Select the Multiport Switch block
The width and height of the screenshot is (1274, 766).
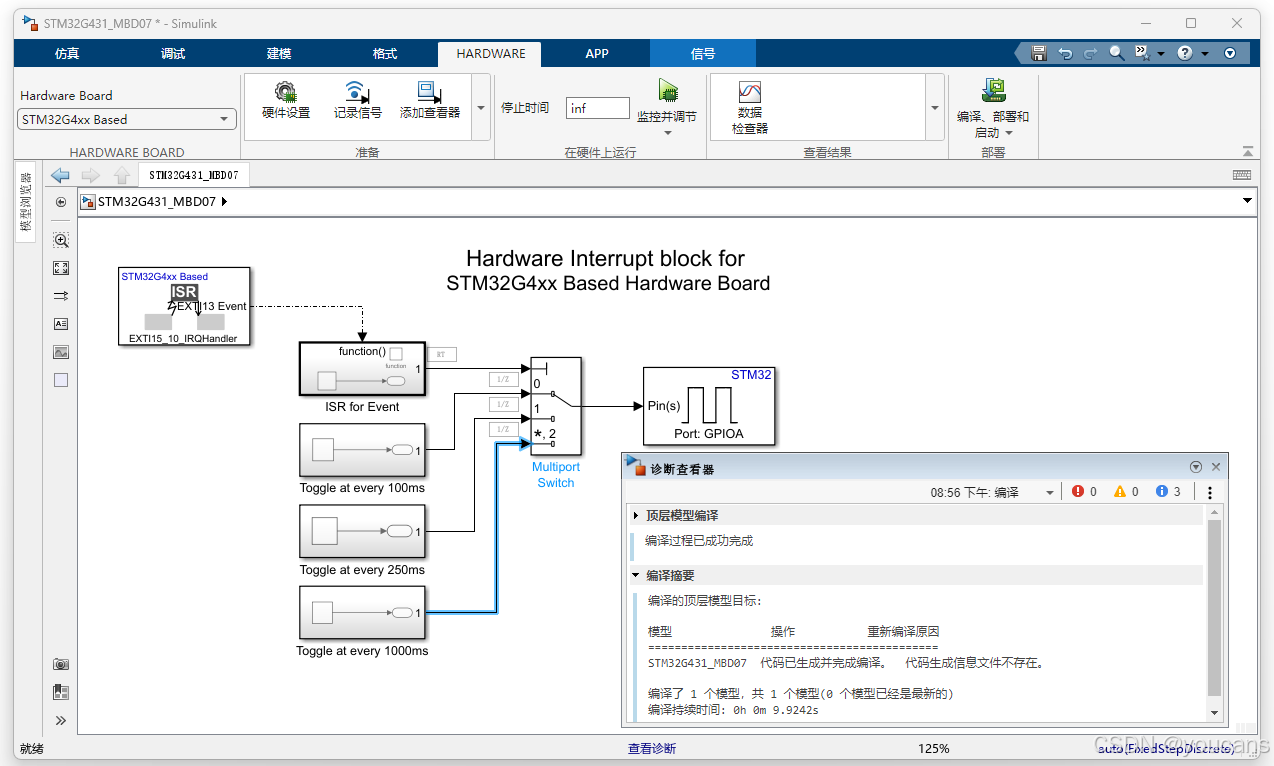click(x=556, y=406)
